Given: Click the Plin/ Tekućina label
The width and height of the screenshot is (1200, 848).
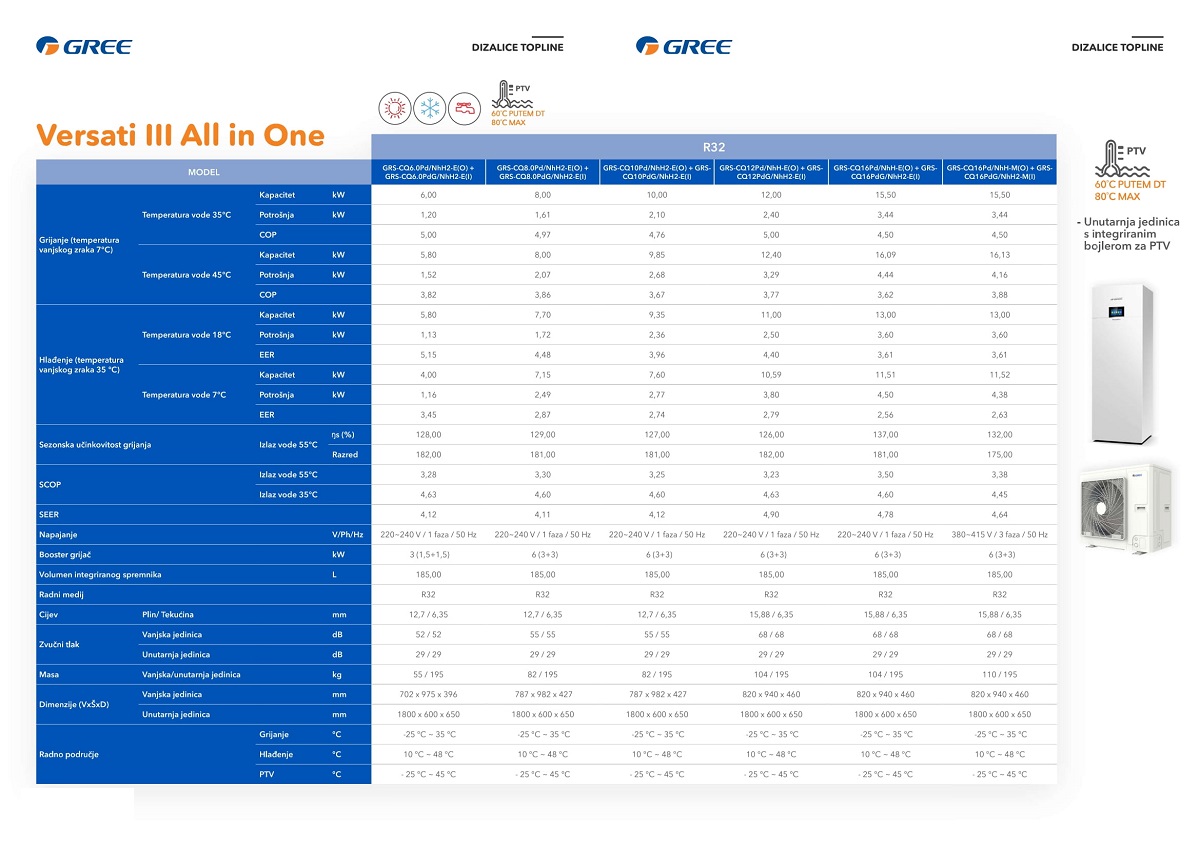Looking at the screenshot, I should tap(168, 615).
